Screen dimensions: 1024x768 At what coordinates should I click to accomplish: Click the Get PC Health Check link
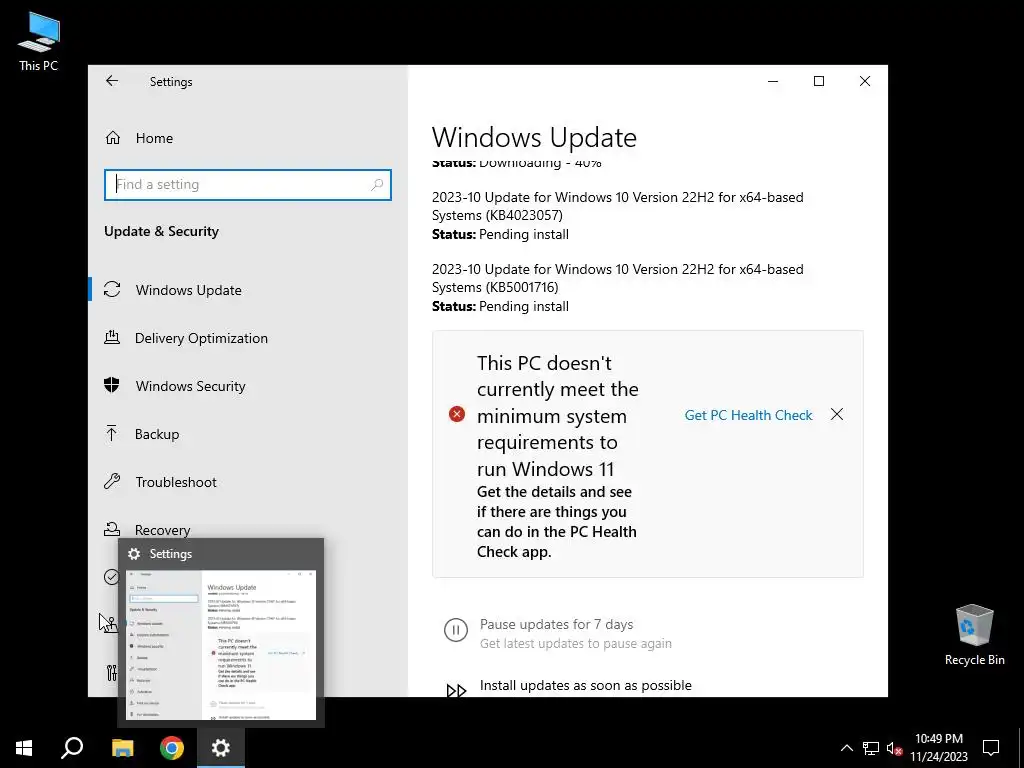(x=748, y=415)
